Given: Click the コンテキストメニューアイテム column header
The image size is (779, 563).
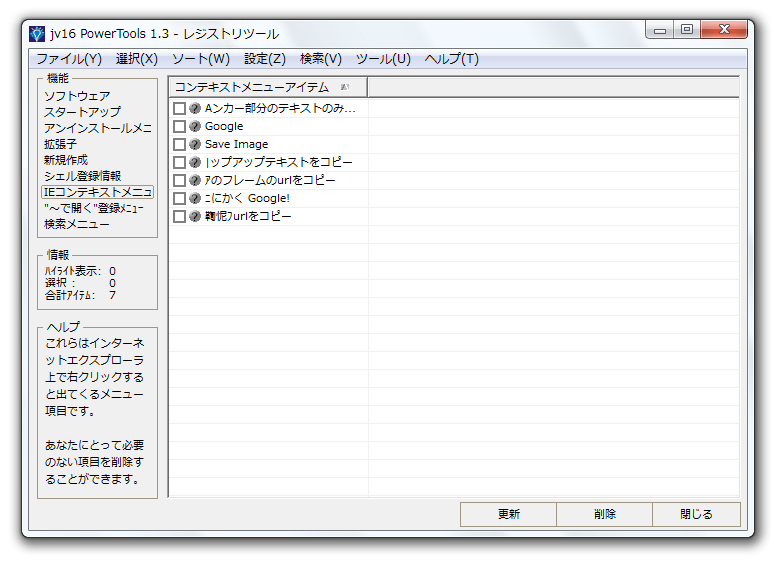Looking at the screenshot, I should tap(268, 87).
